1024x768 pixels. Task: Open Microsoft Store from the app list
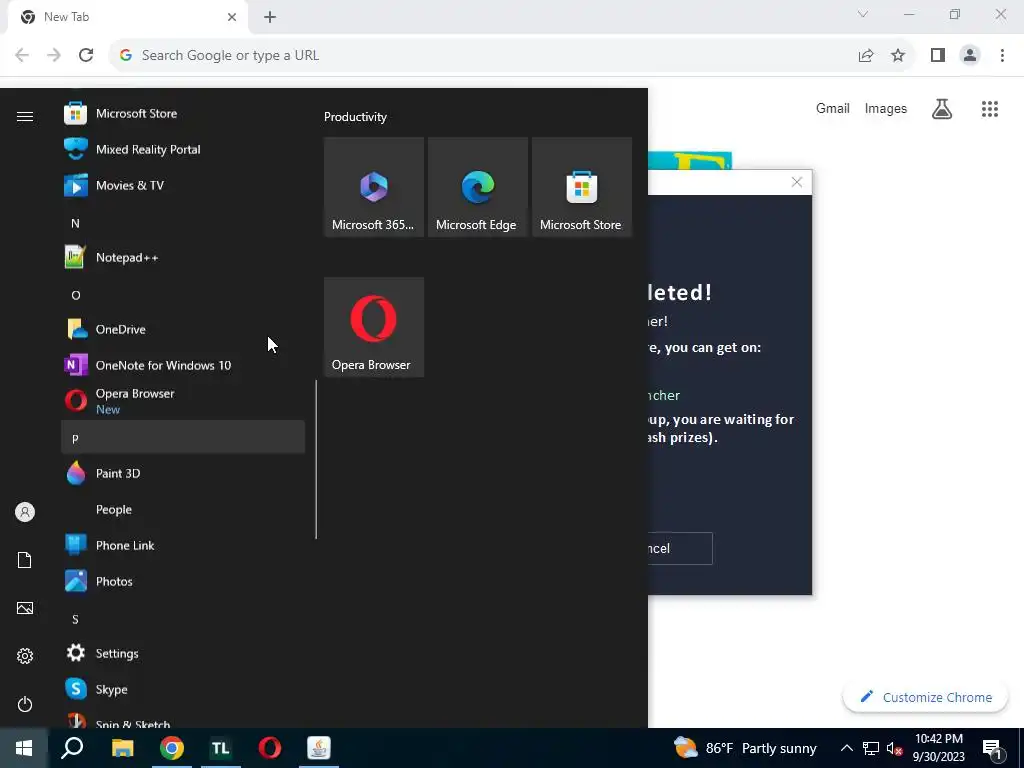[183, 114]
